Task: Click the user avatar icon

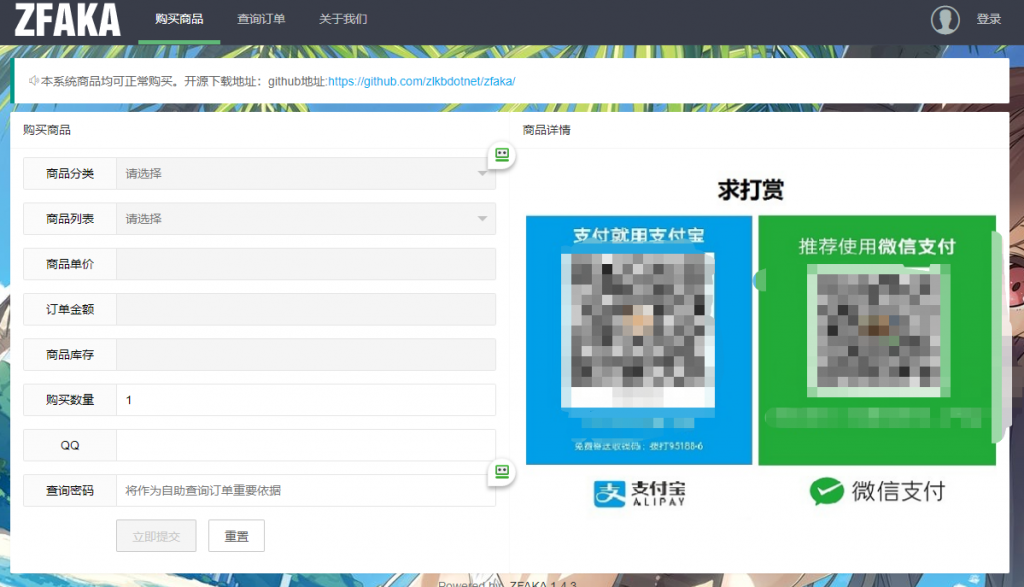Action: (945, 20)
